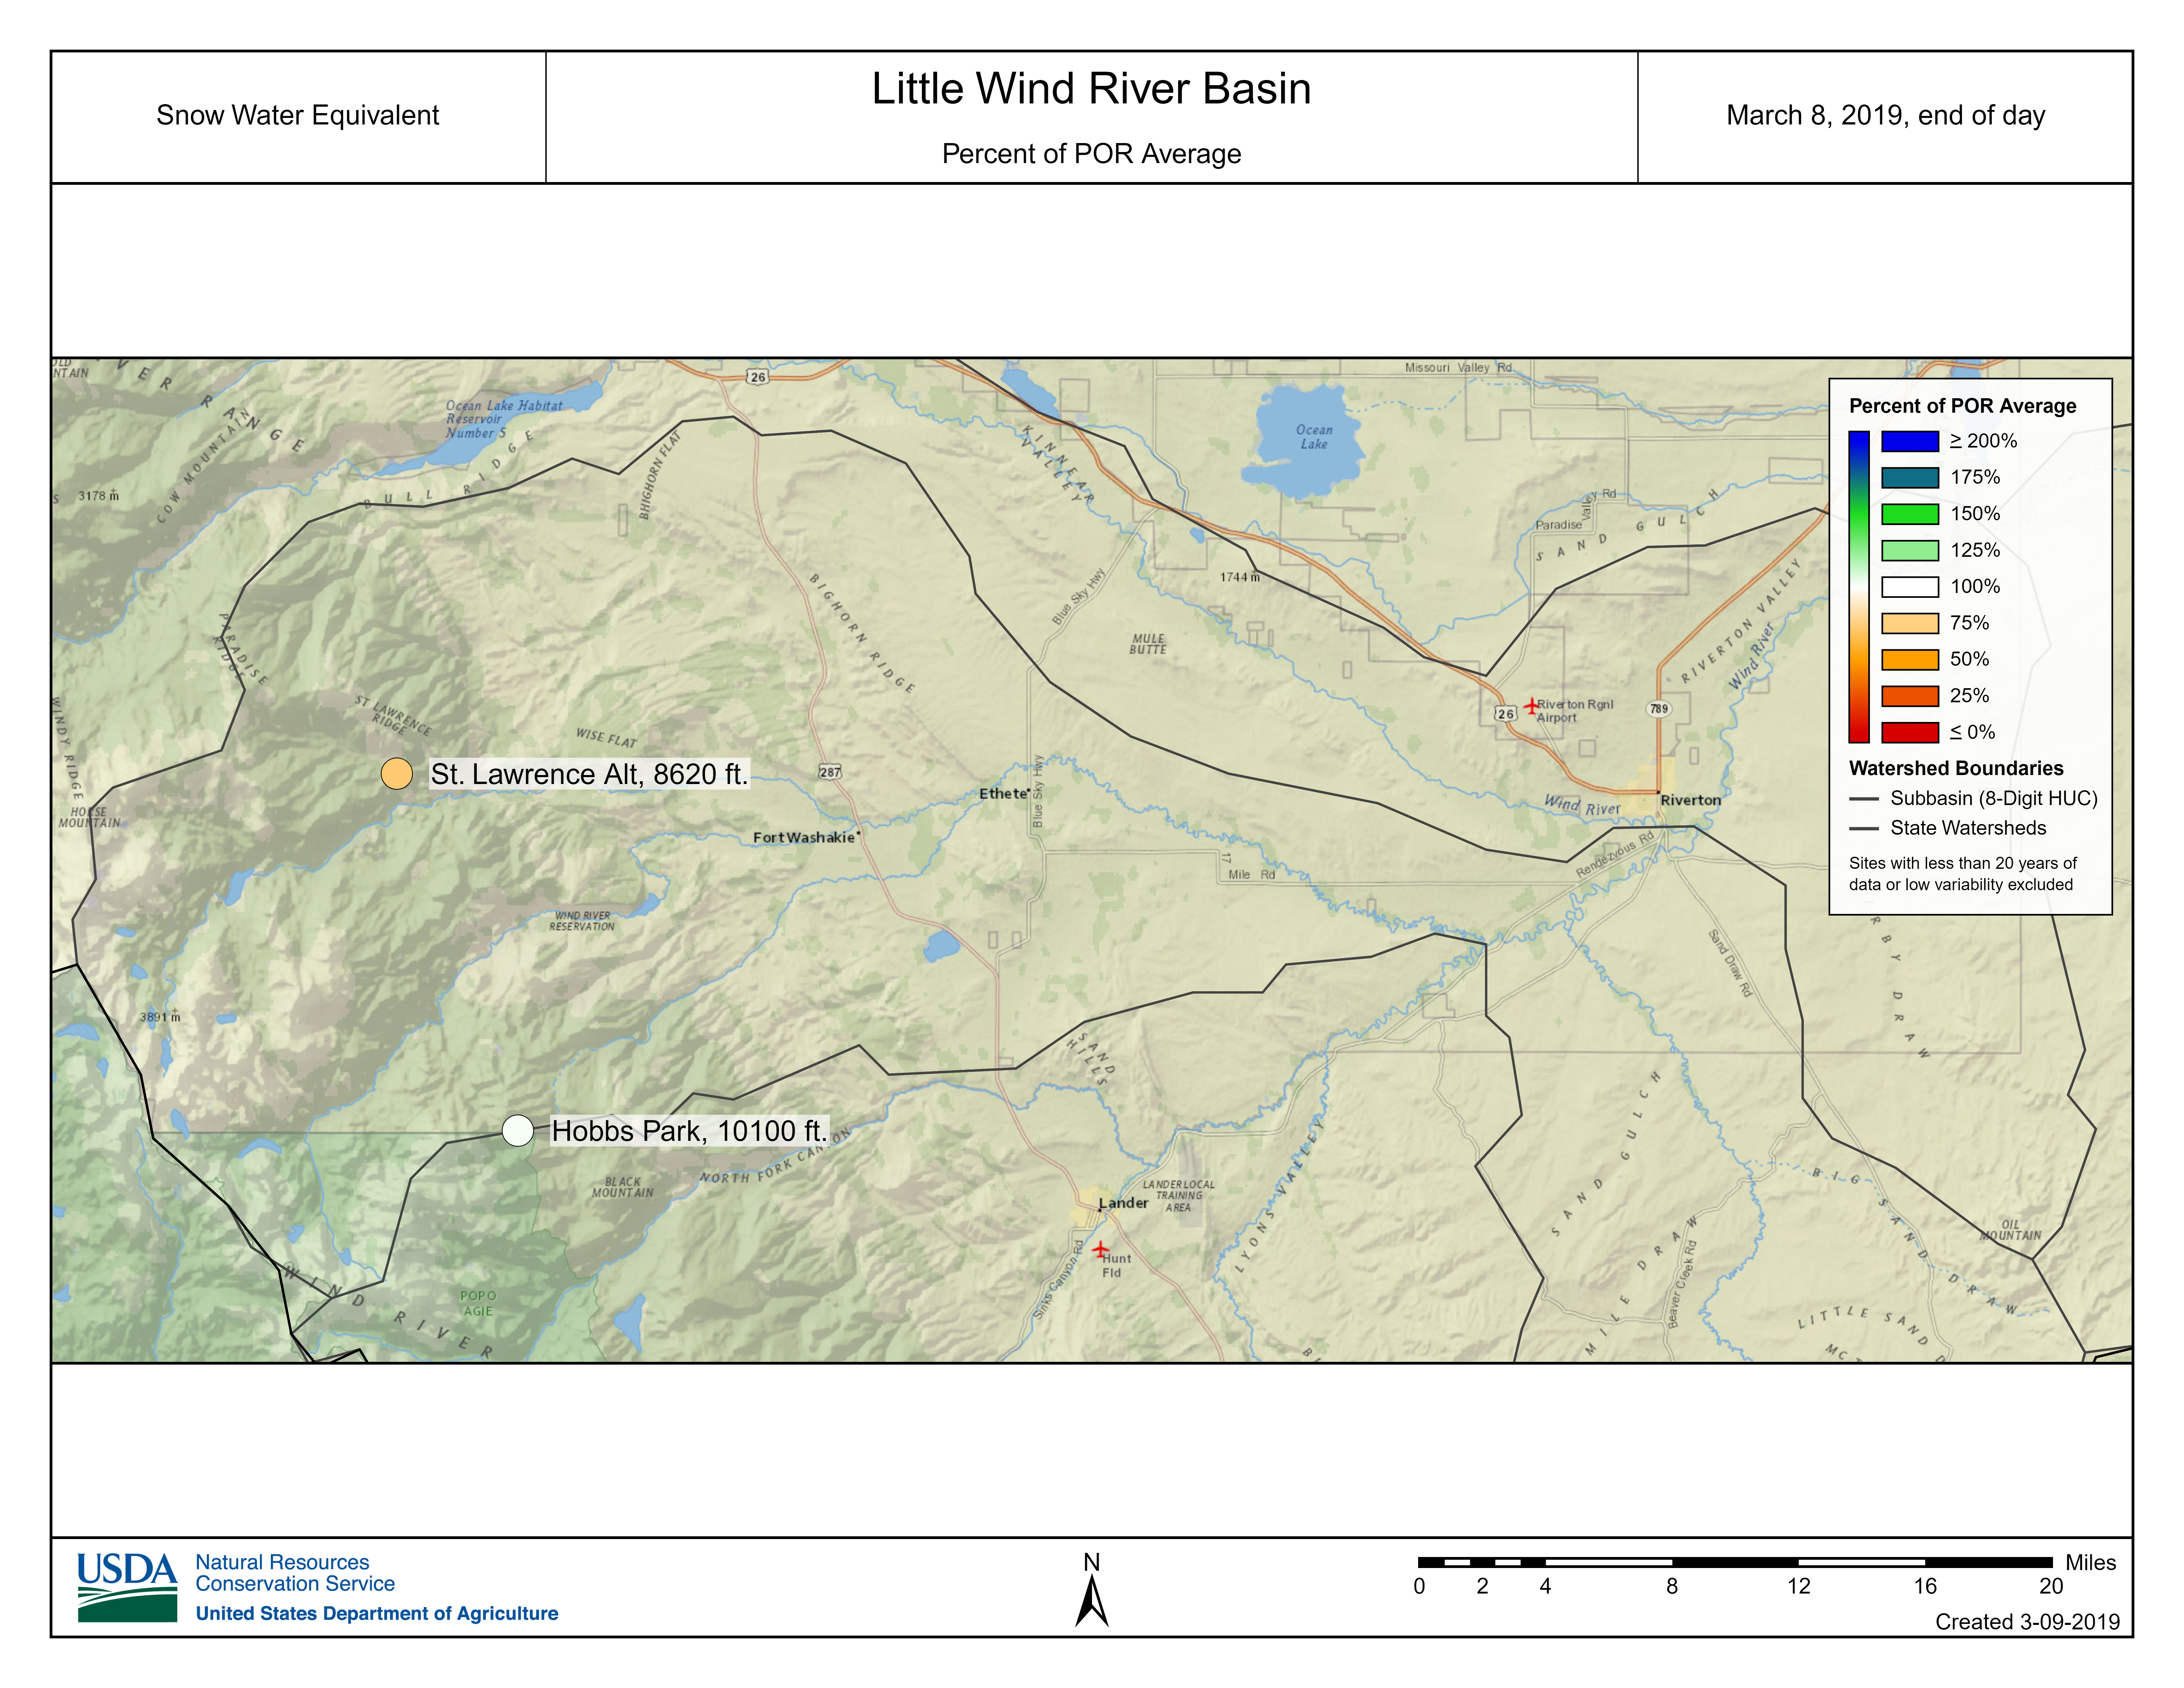Click the Riverton Regional Airport red plane symbol
The width and height of the screenshot is (2184, 1688).
1531,706
